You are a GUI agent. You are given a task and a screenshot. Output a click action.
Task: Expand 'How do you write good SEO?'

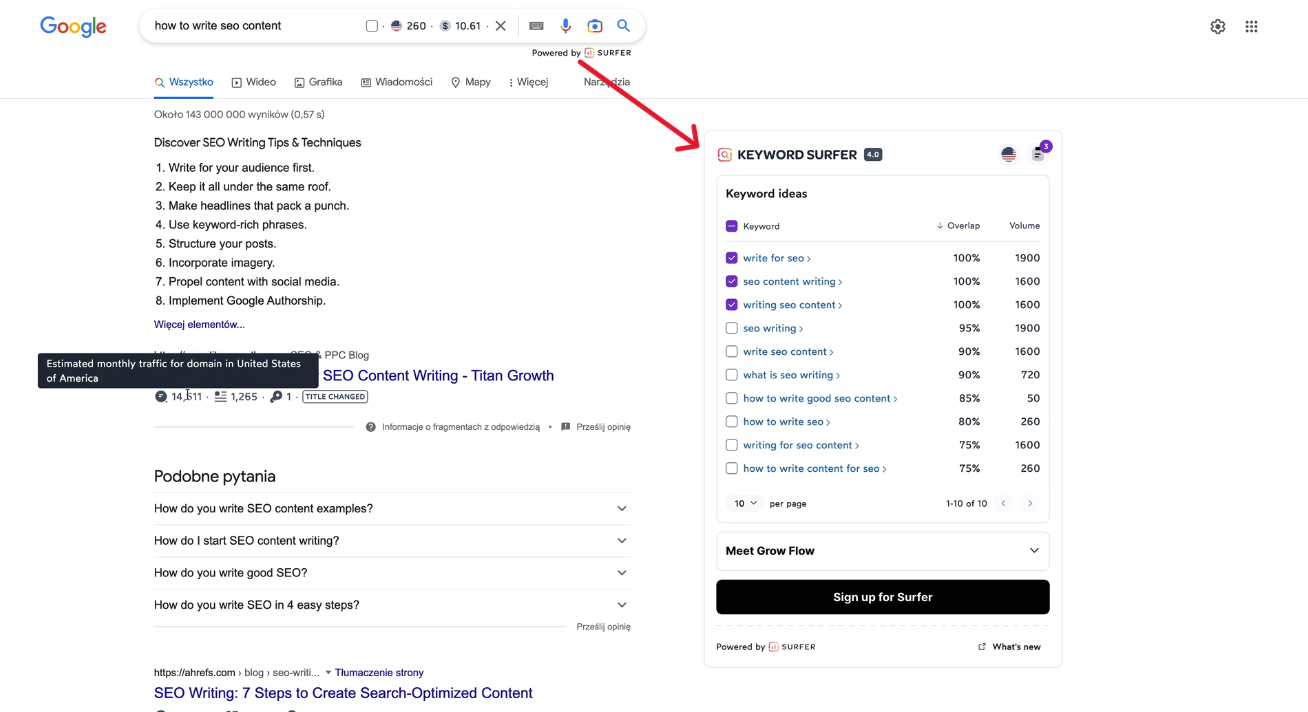pyautogui.click(x=392, y=572)
